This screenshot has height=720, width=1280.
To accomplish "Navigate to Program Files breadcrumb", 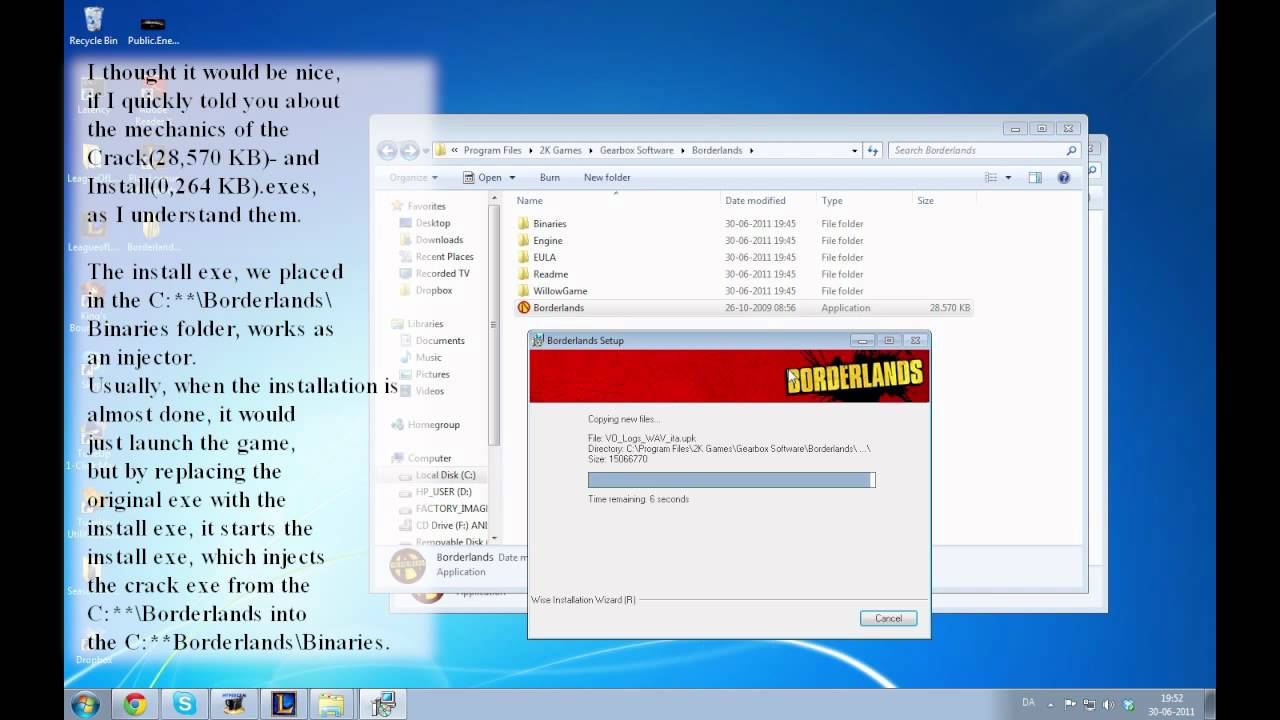I will coord(492,151).
